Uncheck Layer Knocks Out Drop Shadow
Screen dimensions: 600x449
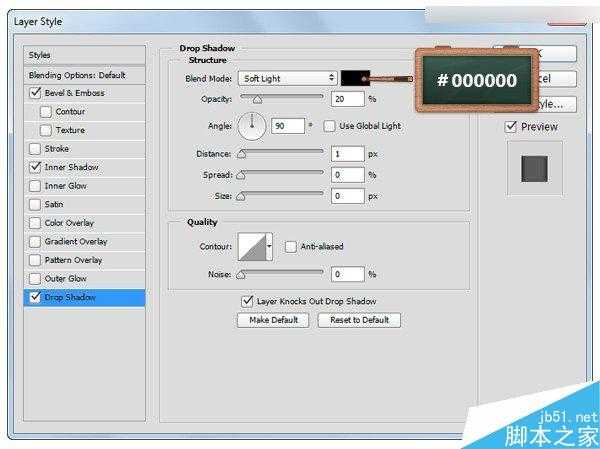point(247,301)
